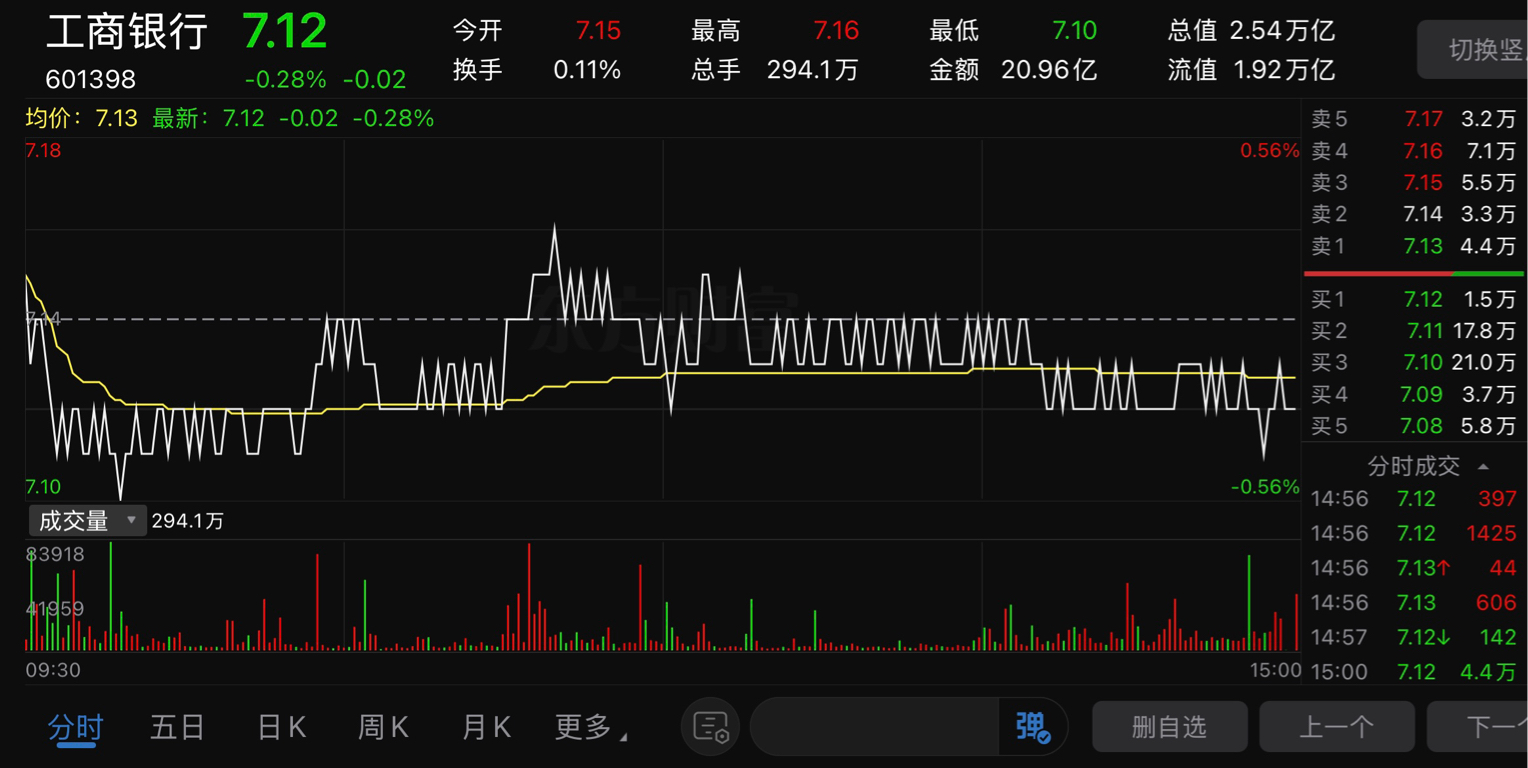Click the 均价 7.13 label
This screenshot has height=768, width=1528.
point(81,118)
